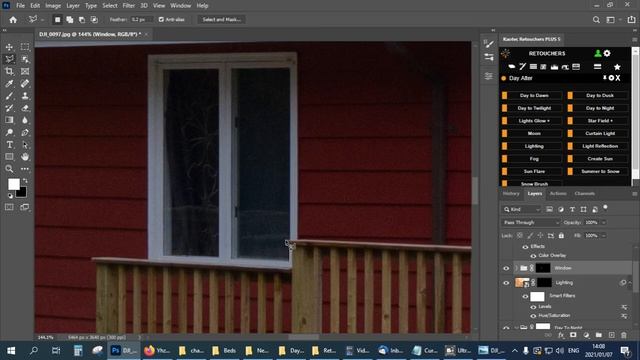Enable lock all layer attributes
This screenshot has height=360, width=640.
[x=561, y=236]
